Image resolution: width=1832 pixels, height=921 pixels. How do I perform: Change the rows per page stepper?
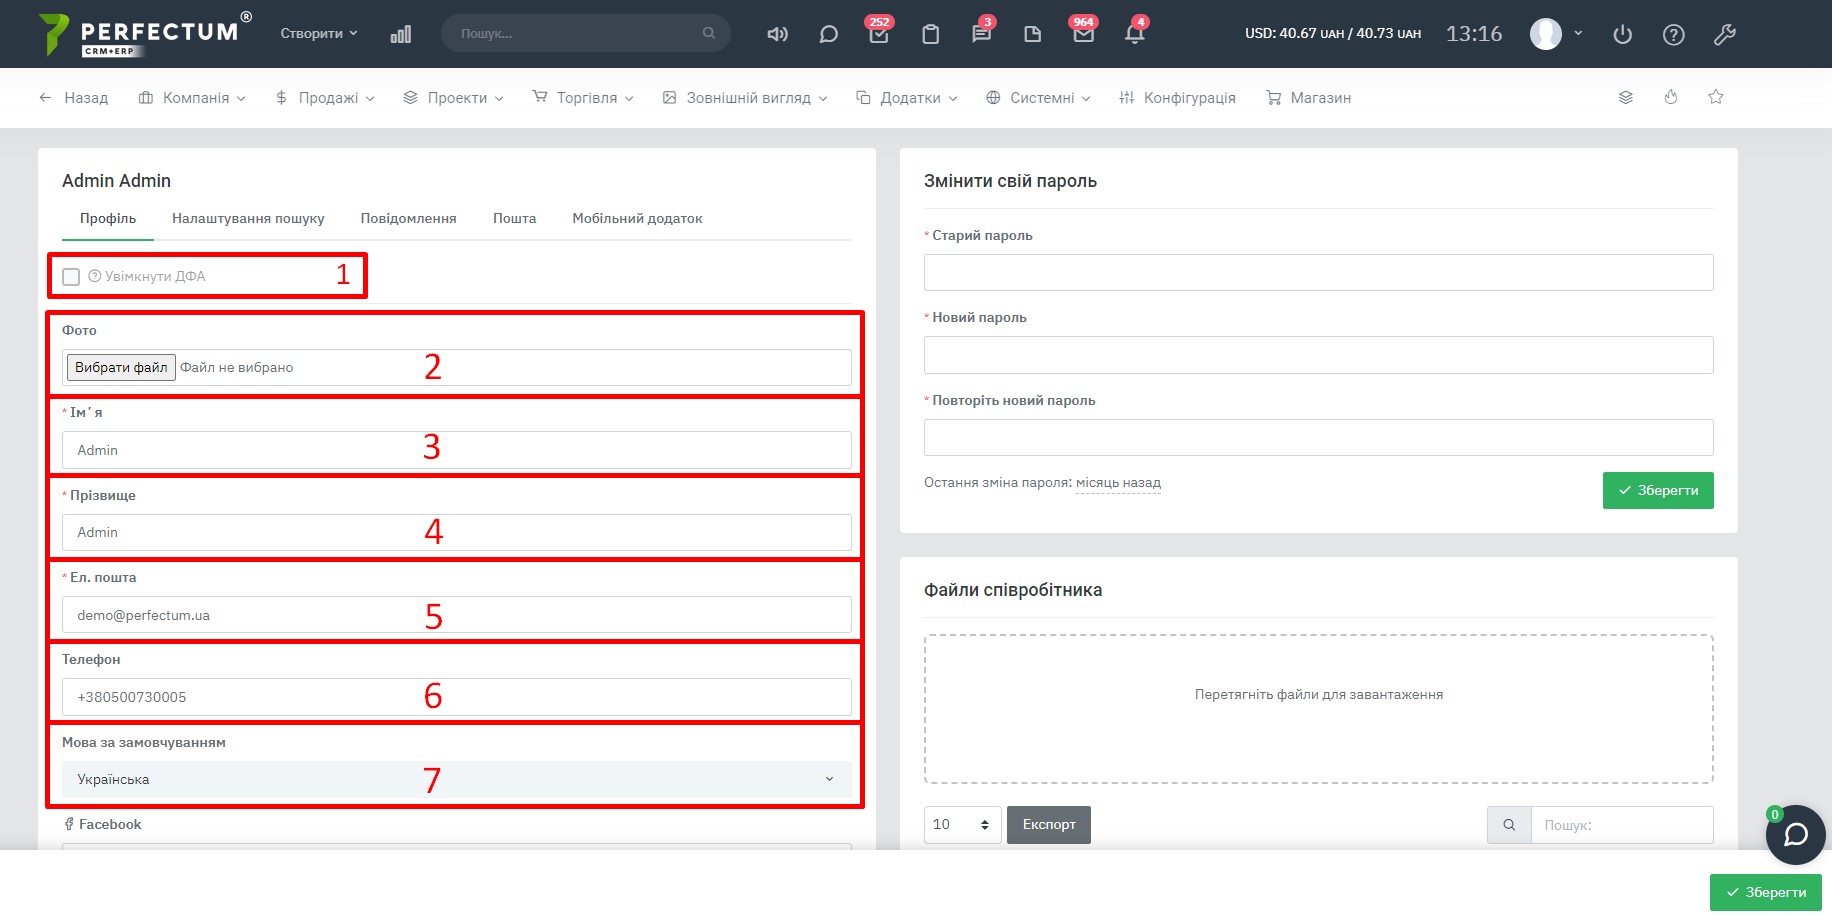(961, 824)
